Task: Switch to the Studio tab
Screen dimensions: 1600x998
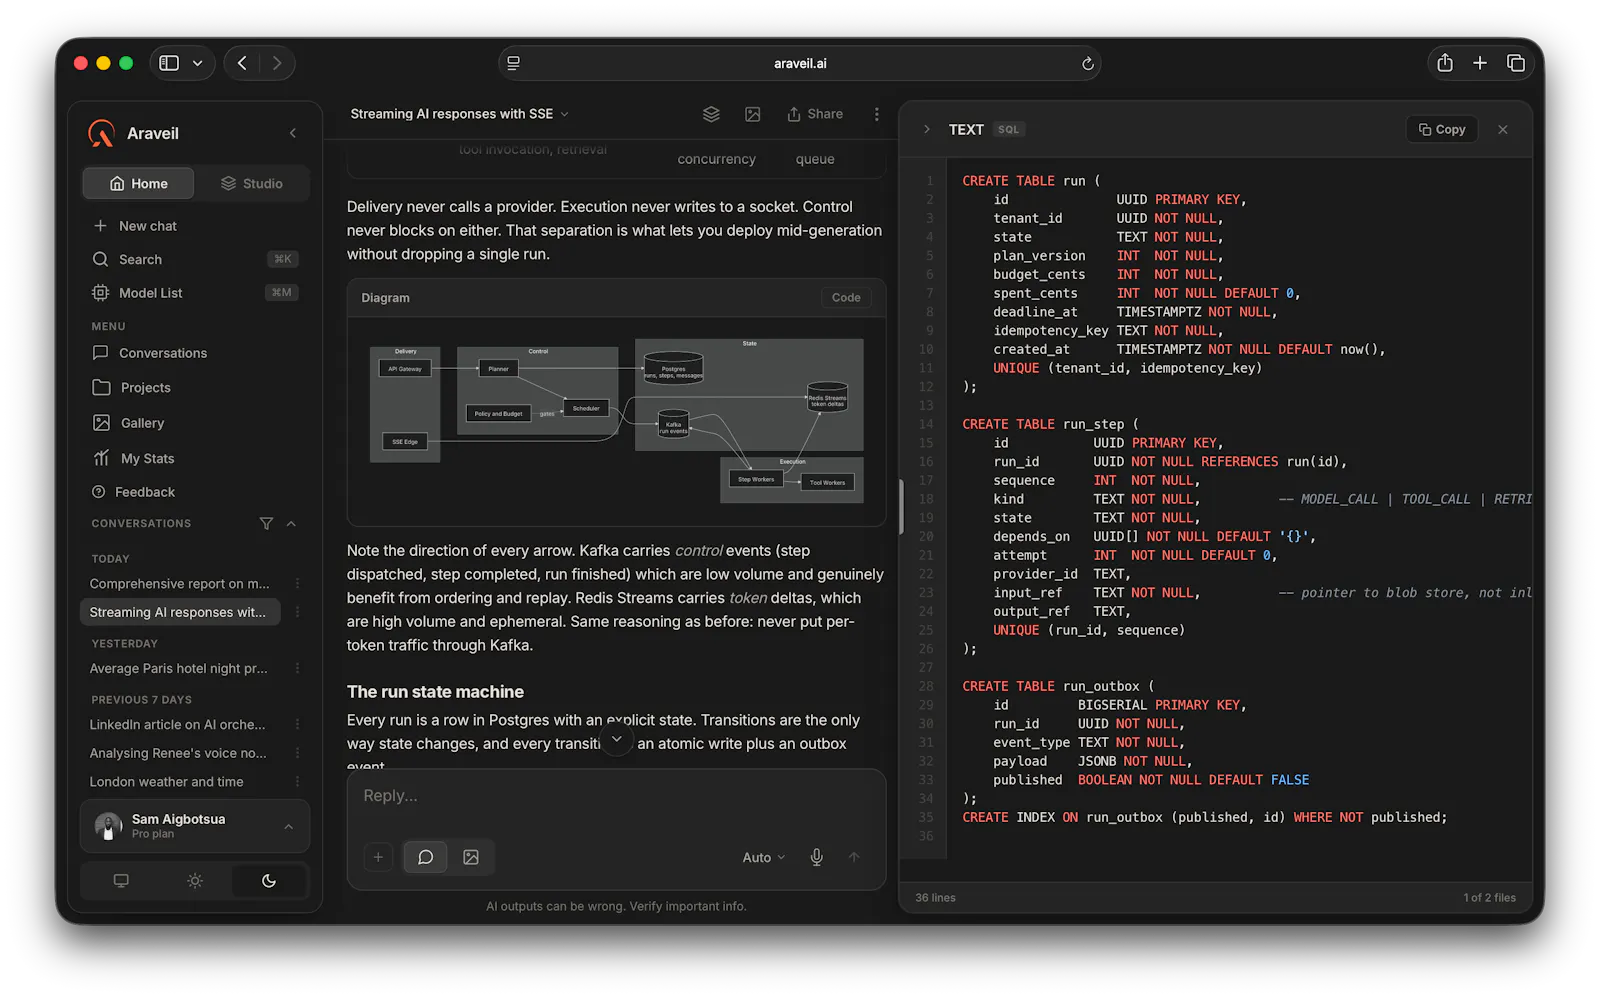Action: [252, 183]
